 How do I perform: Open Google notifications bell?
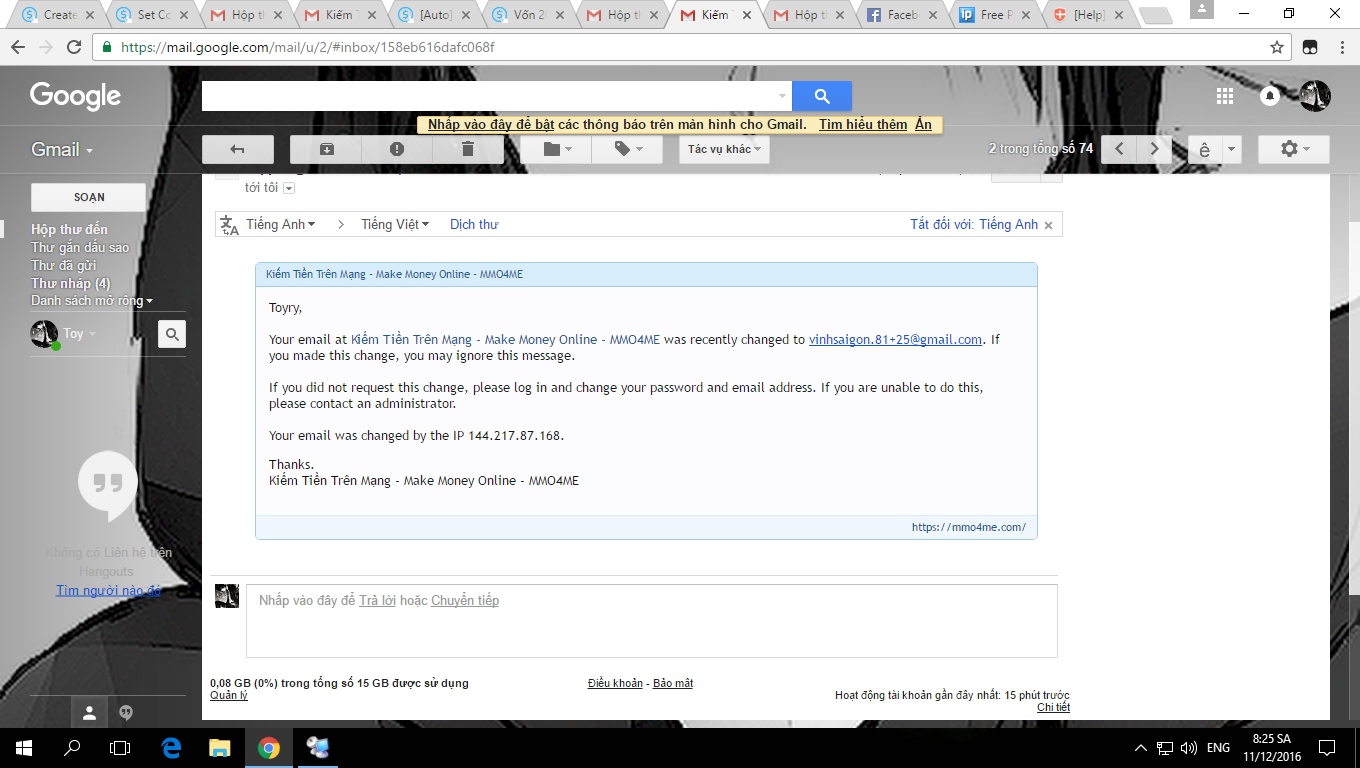pyautogui.click(x=1270, y=96)
